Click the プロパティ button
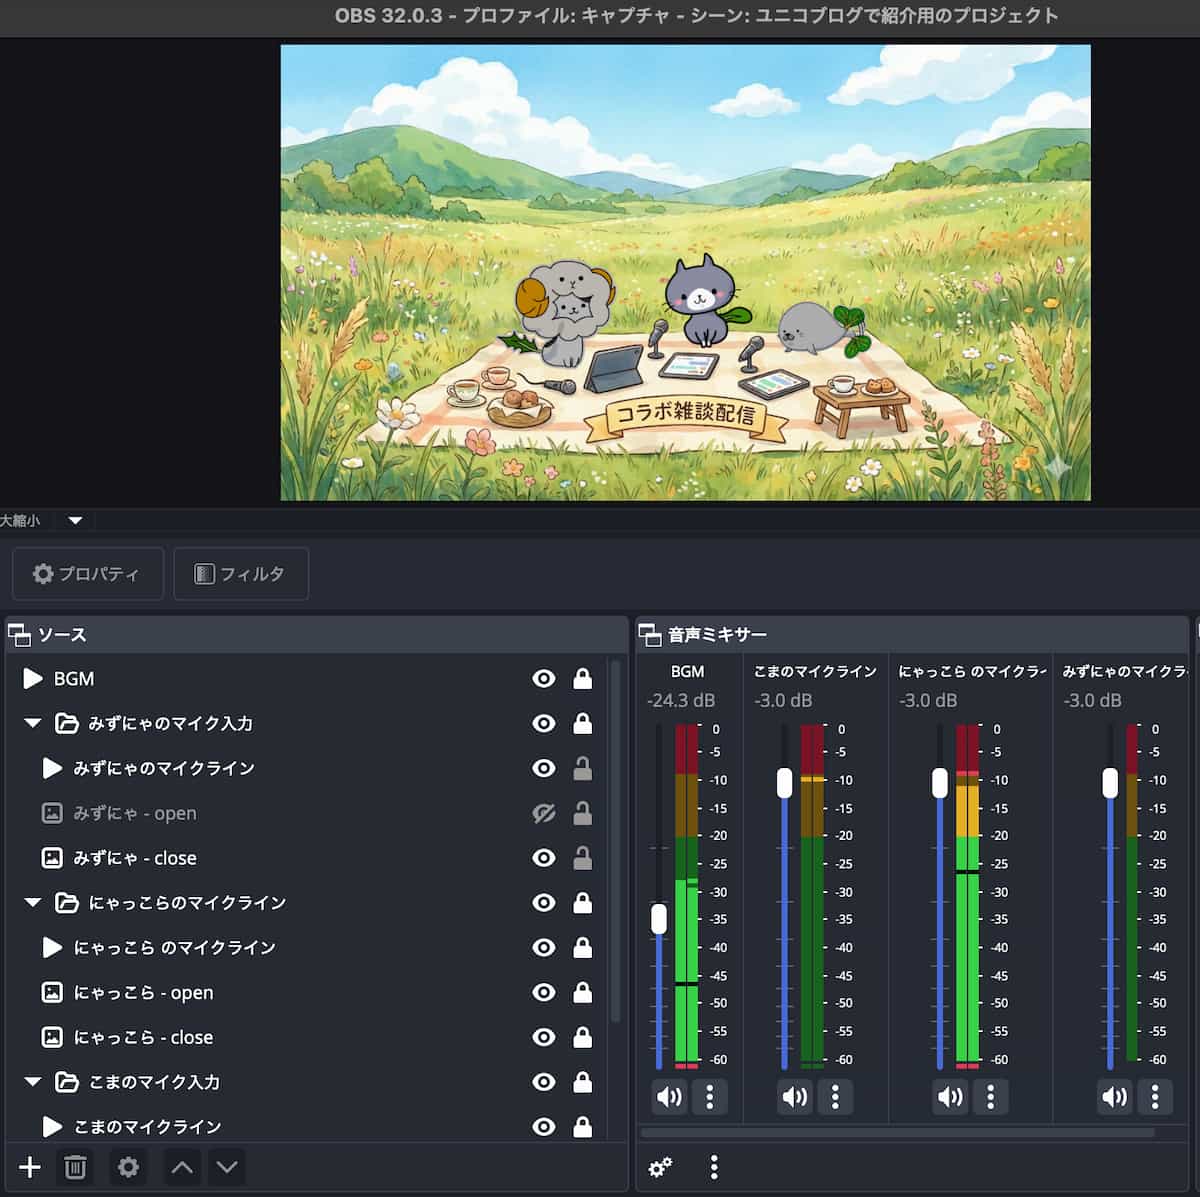 [x=87, y=574]
